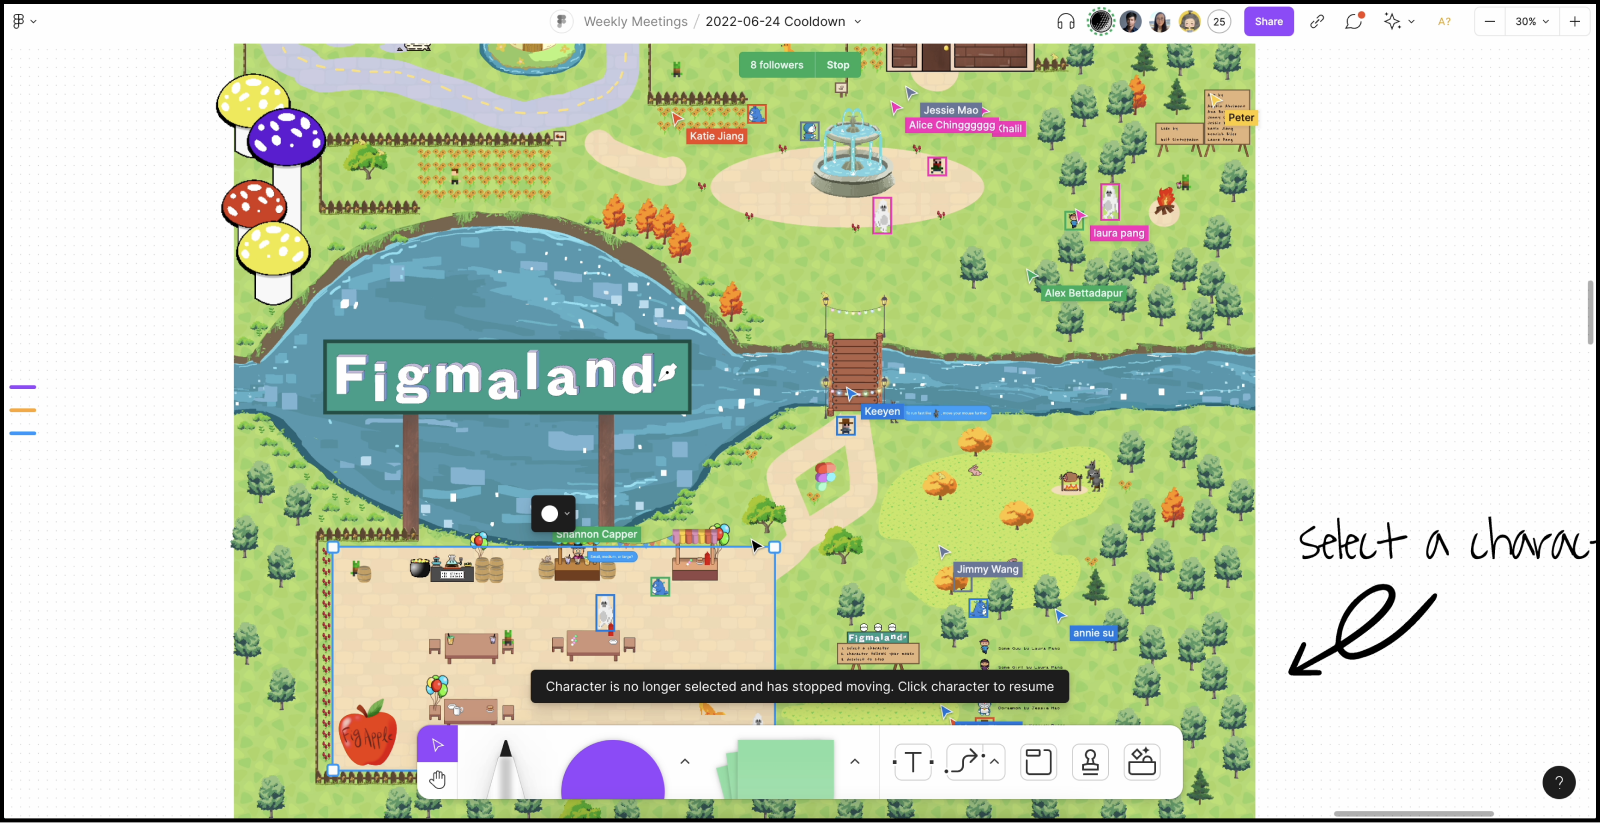The height and width of the screenshot is (823, 1600).
Task: Open the AI sparkle actions icon
Action: (1392, 21)
